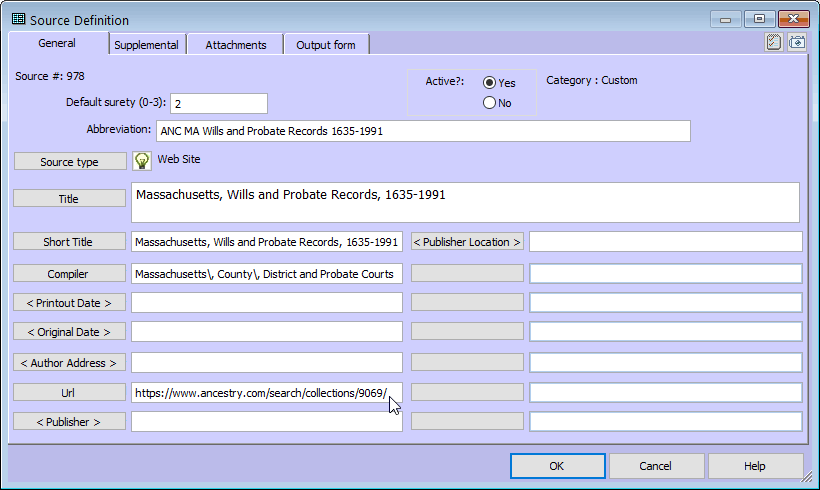Click the Url label button

[69, 393]
